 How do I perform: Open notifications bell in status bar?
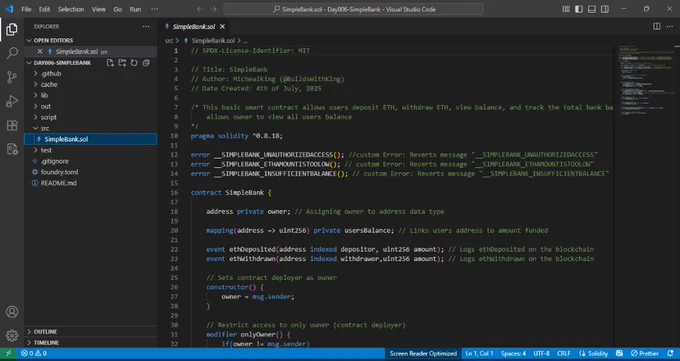670,354
